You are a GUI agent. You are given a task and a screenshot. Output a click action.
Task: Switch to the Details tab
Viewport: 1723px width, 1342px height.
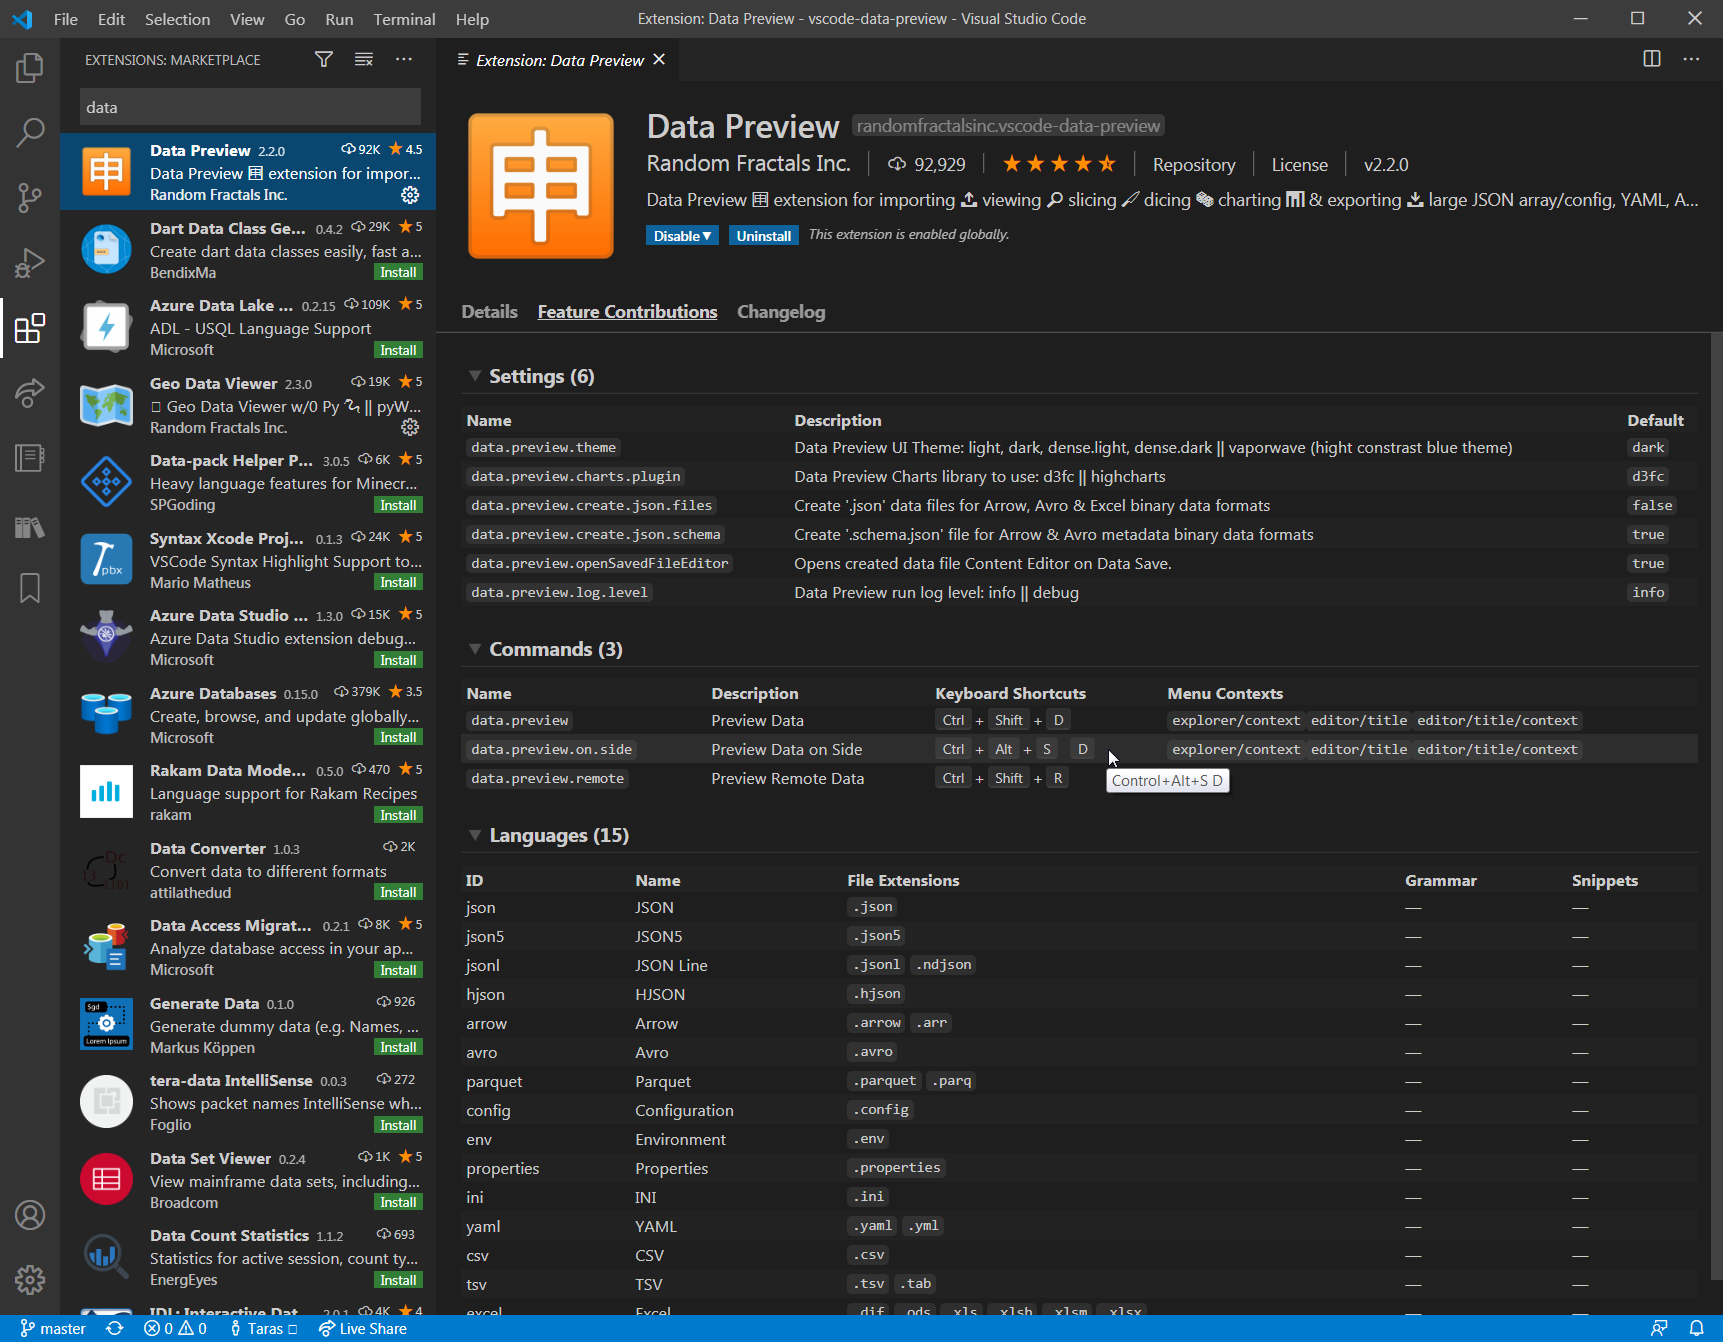point(490,312)
